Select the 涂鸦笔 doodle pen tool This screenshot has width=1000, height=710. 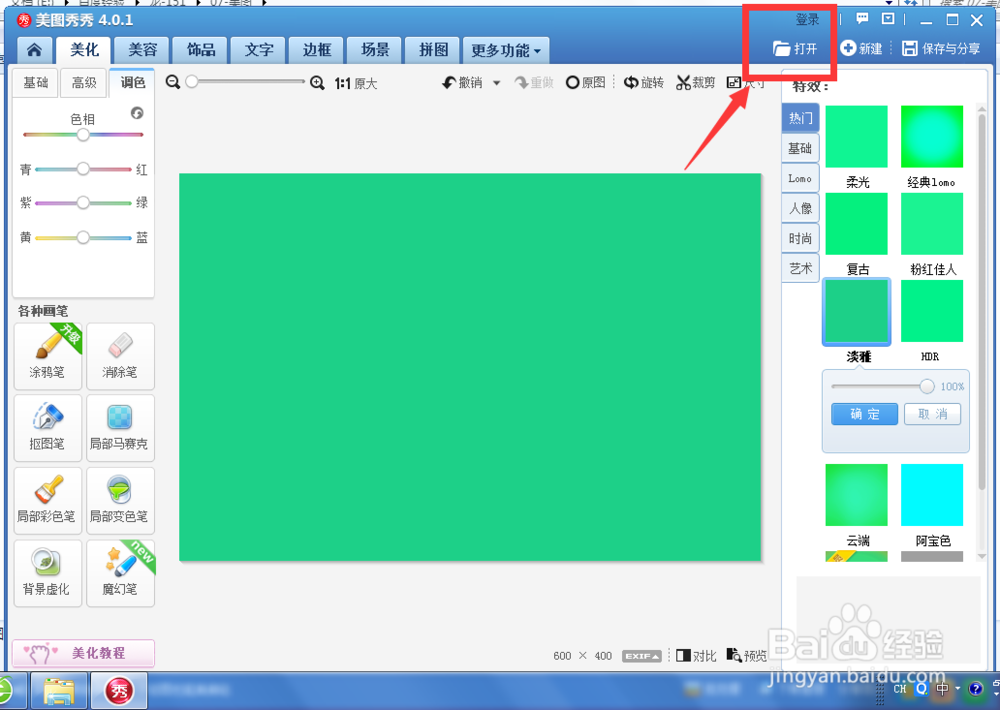[48, 356]
